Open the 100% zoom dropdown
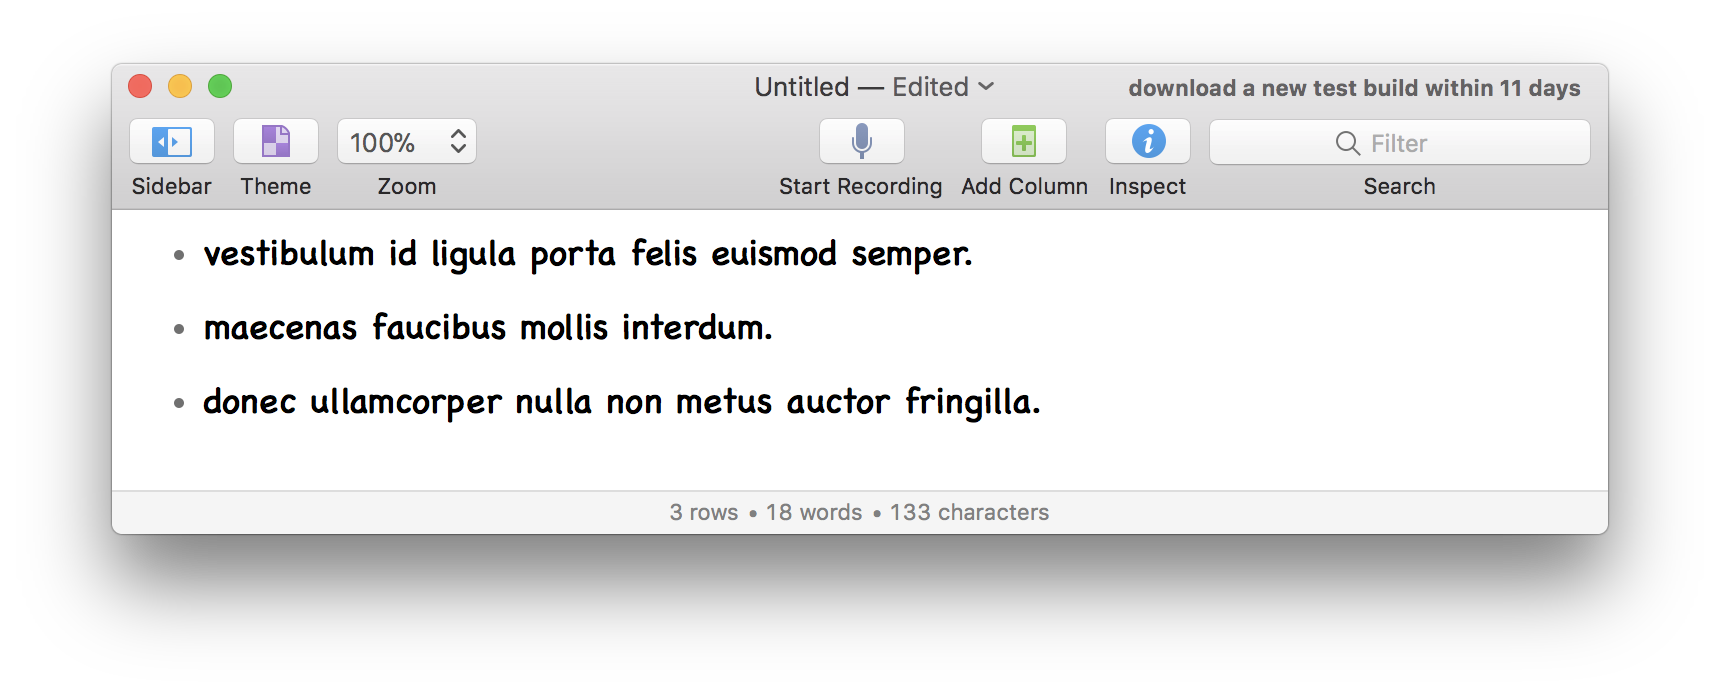Viewport: 1720px width, 694px height. (384, 142)
